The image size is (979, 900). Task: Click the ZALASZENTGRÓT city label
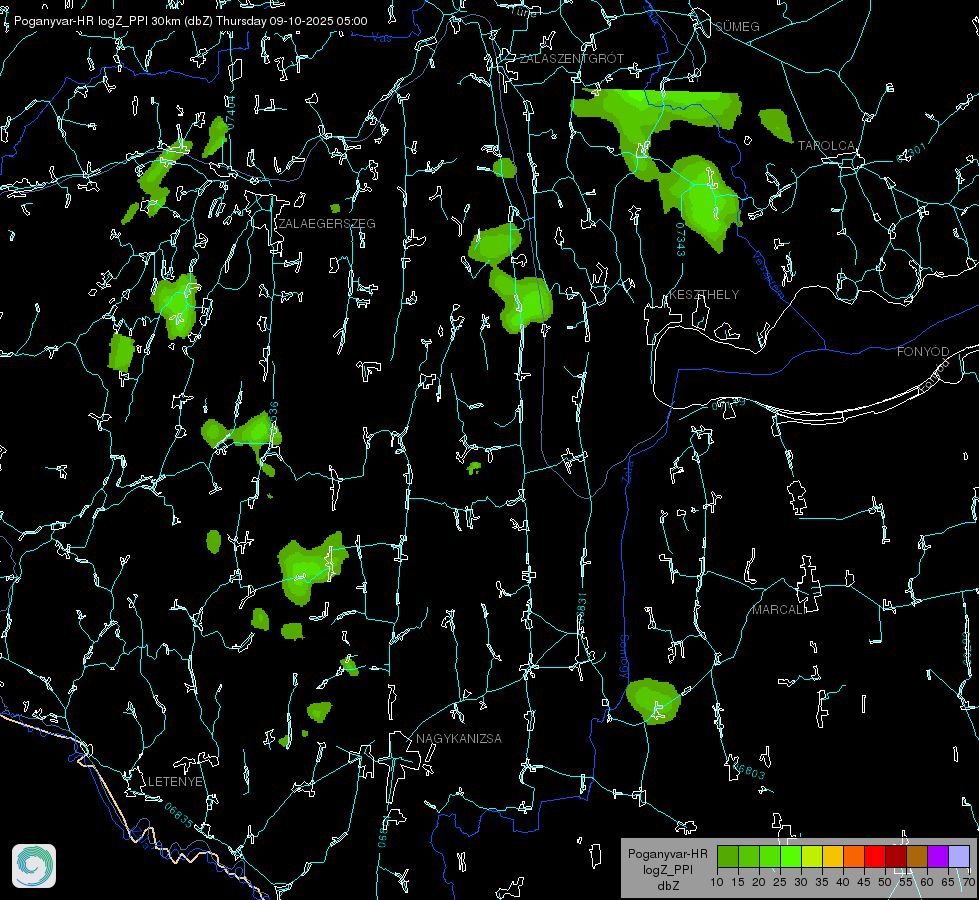(572, 59)
